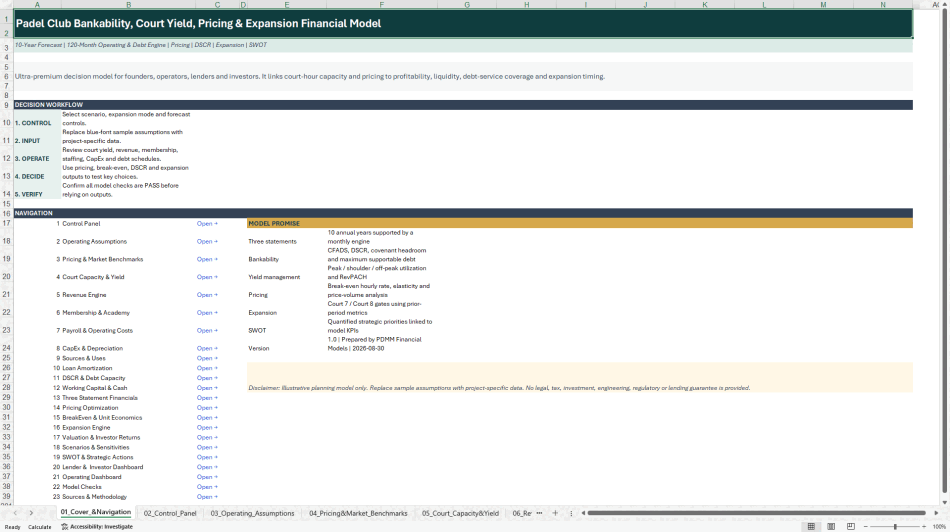
Task: Open Accessibility Investigate status indicator
Action: point(97,527)
